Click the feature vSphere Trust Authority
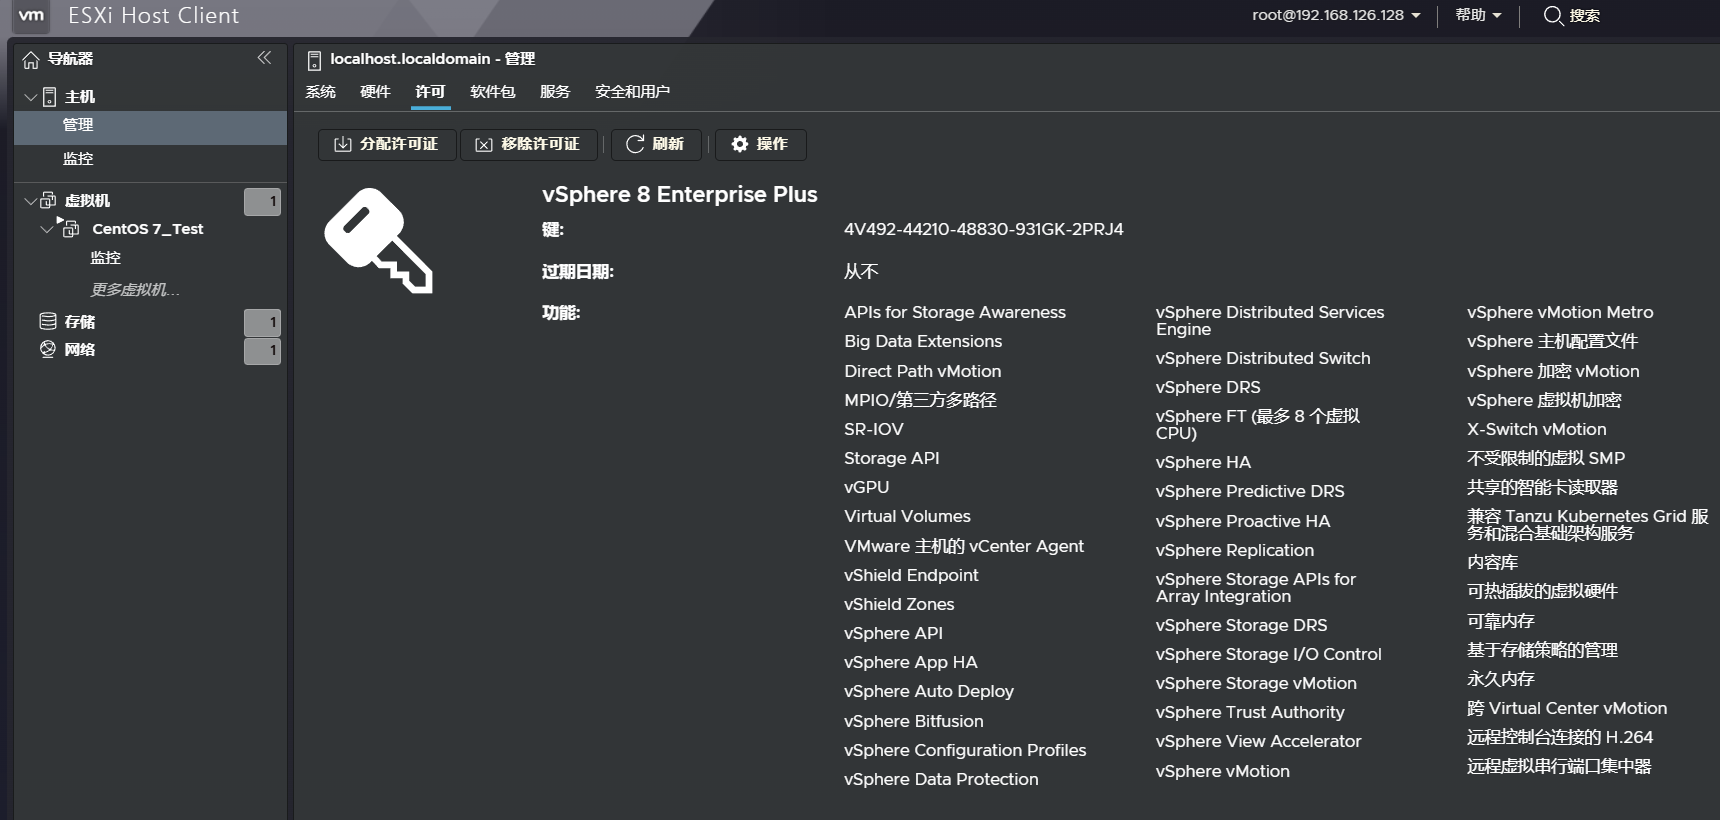This screenshot has width=1720, height=820. click(x=1250, y=712)
